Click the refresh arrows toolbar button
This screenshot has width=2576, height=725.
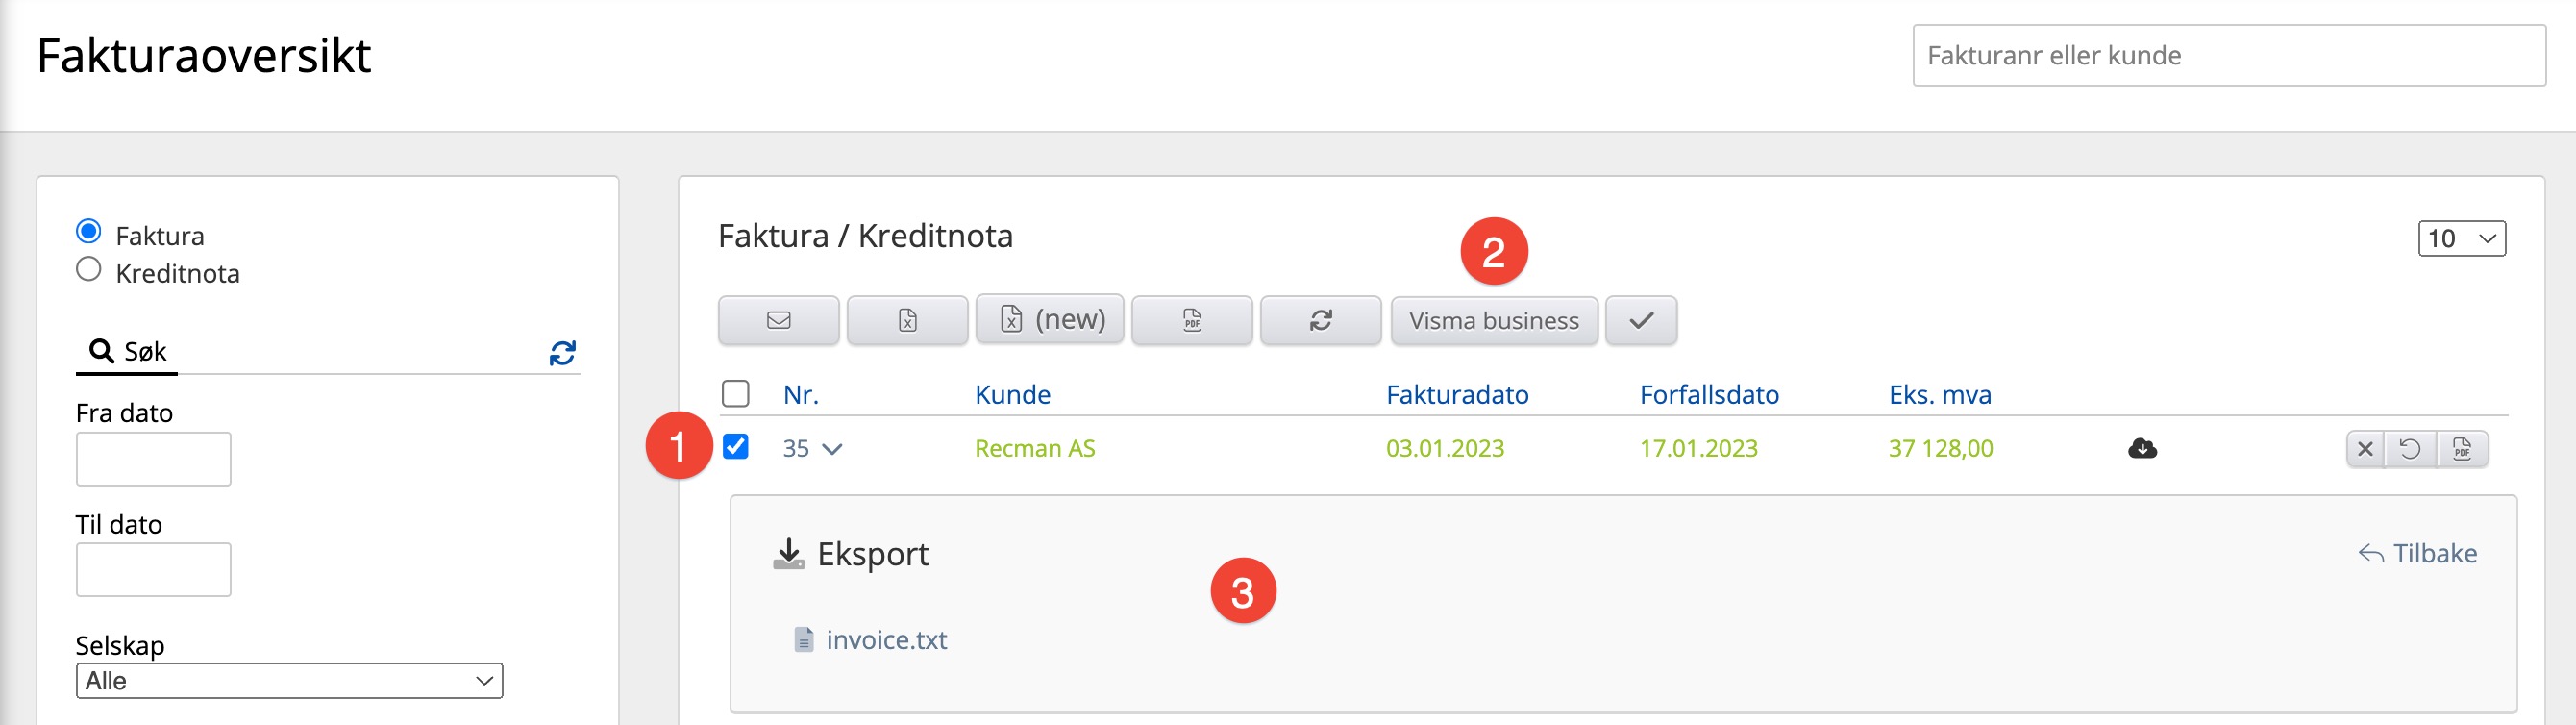pyautogui.click(x=1320, y=320)
